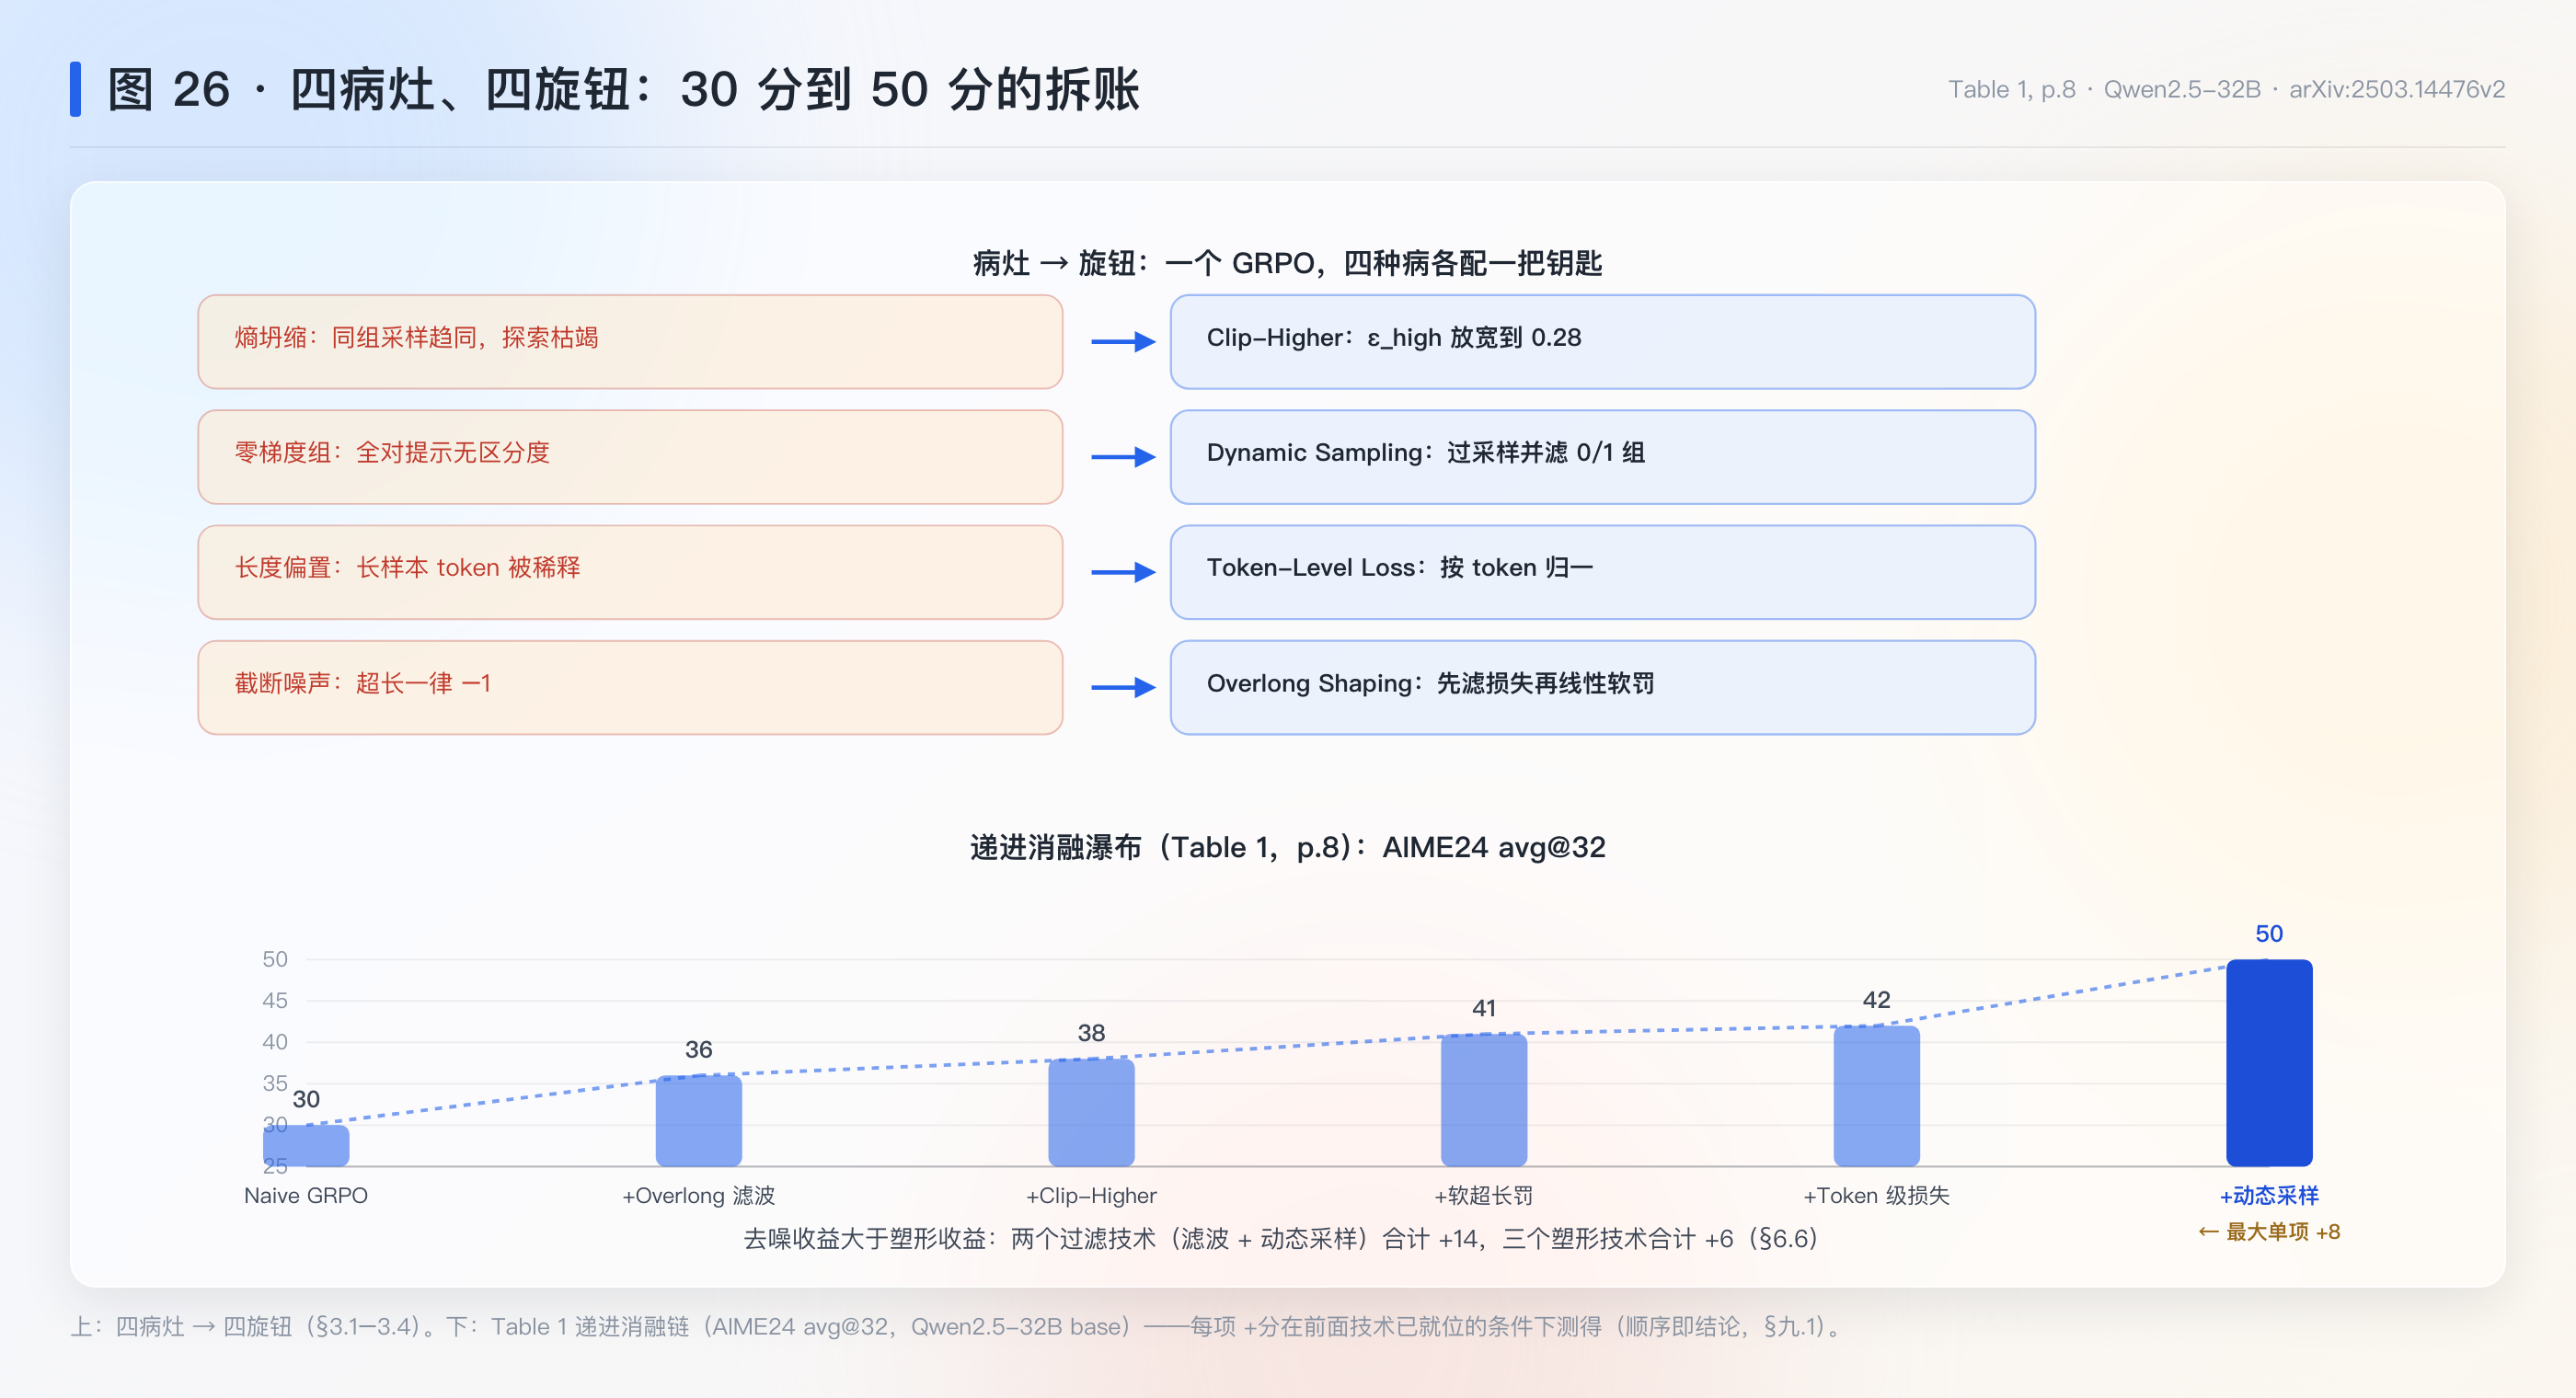Click the '+Token 级损失' bar valued 42

coord(1876,1096)
